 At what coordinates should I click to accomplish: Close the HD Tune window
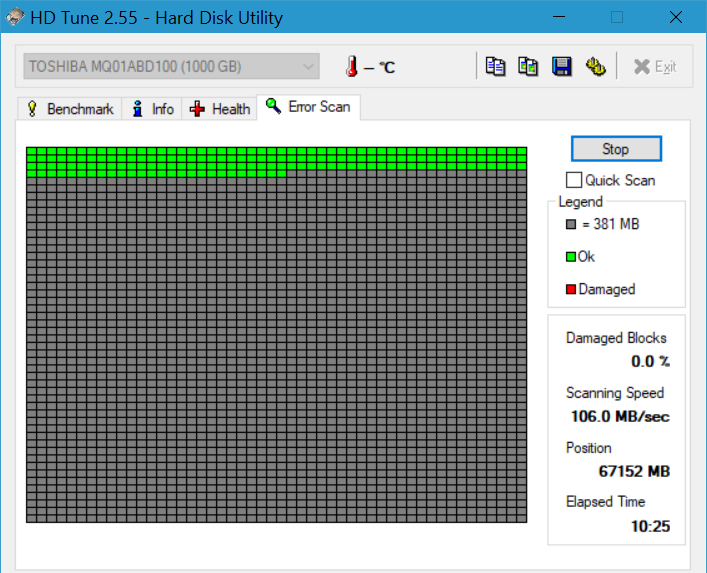674,17
